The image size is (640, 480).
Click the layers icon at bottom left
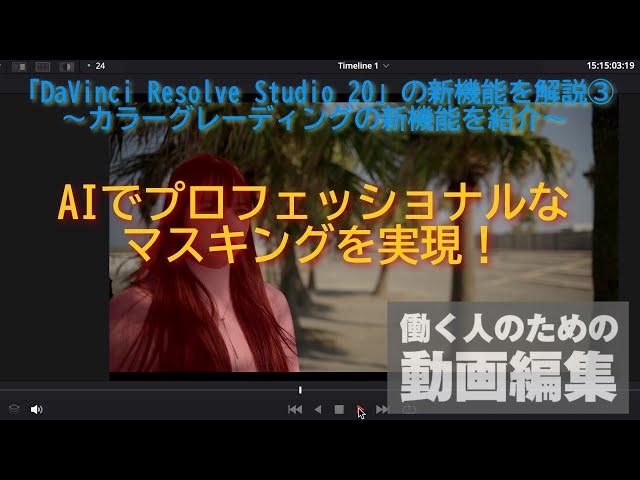[14, 409]
